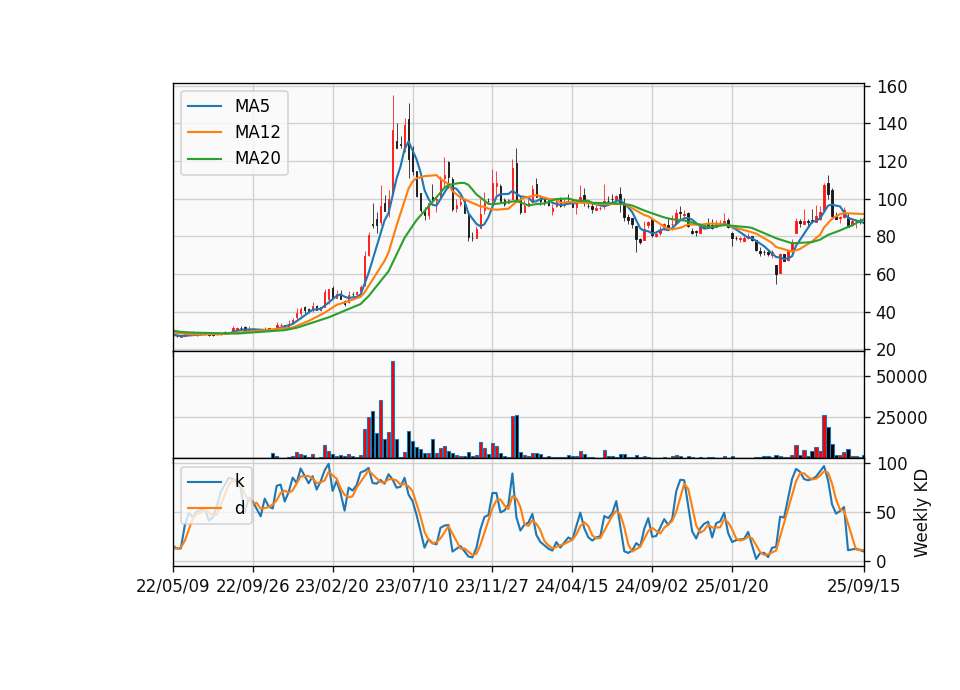Image resolution: width=960 pixels, height=690 pixels.
Task: Click the d legend label in KD panel
Action: (239, 508)
